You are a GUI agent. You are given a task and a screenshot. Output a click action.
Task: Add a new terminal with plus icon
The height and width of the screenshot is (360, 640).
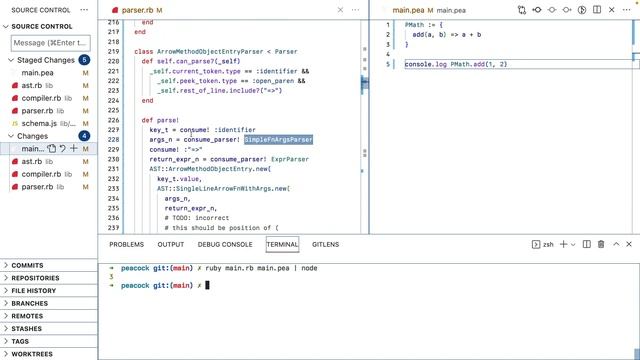point(563,244)
